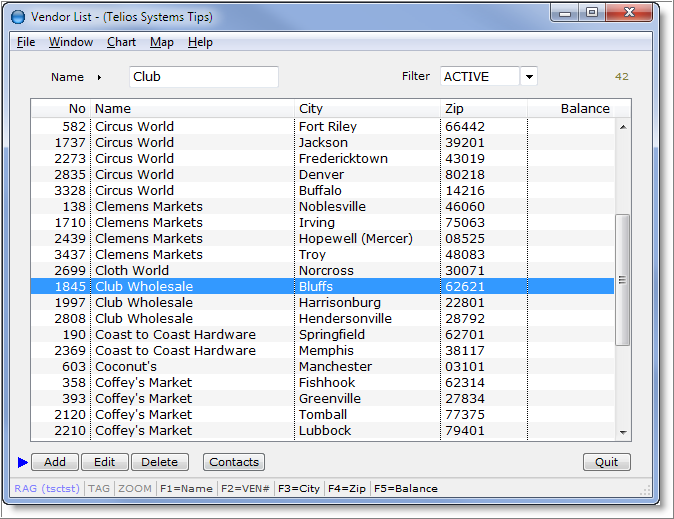The height and width of the screenshot is (519, 674).
Task: Open the Chart menu
Action: [x=121, y=42]
